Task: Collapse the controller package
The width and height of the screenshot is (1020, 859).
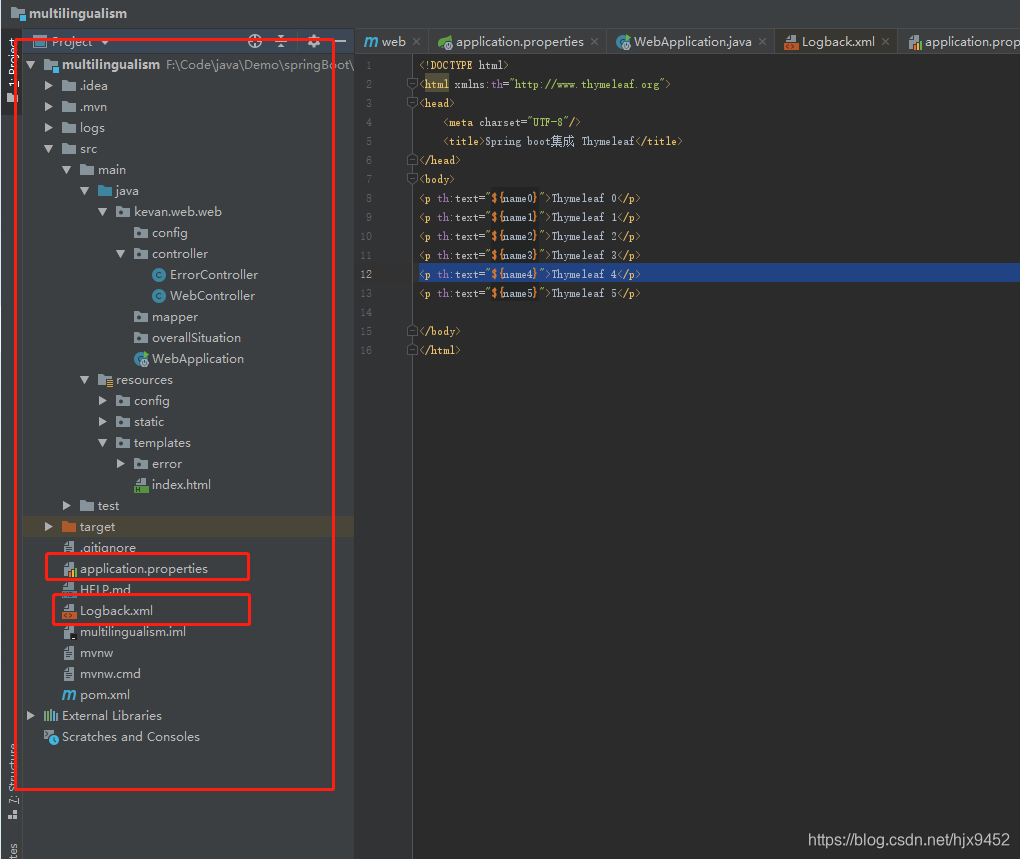Action: pyautogui.click(x=120, y=254)
